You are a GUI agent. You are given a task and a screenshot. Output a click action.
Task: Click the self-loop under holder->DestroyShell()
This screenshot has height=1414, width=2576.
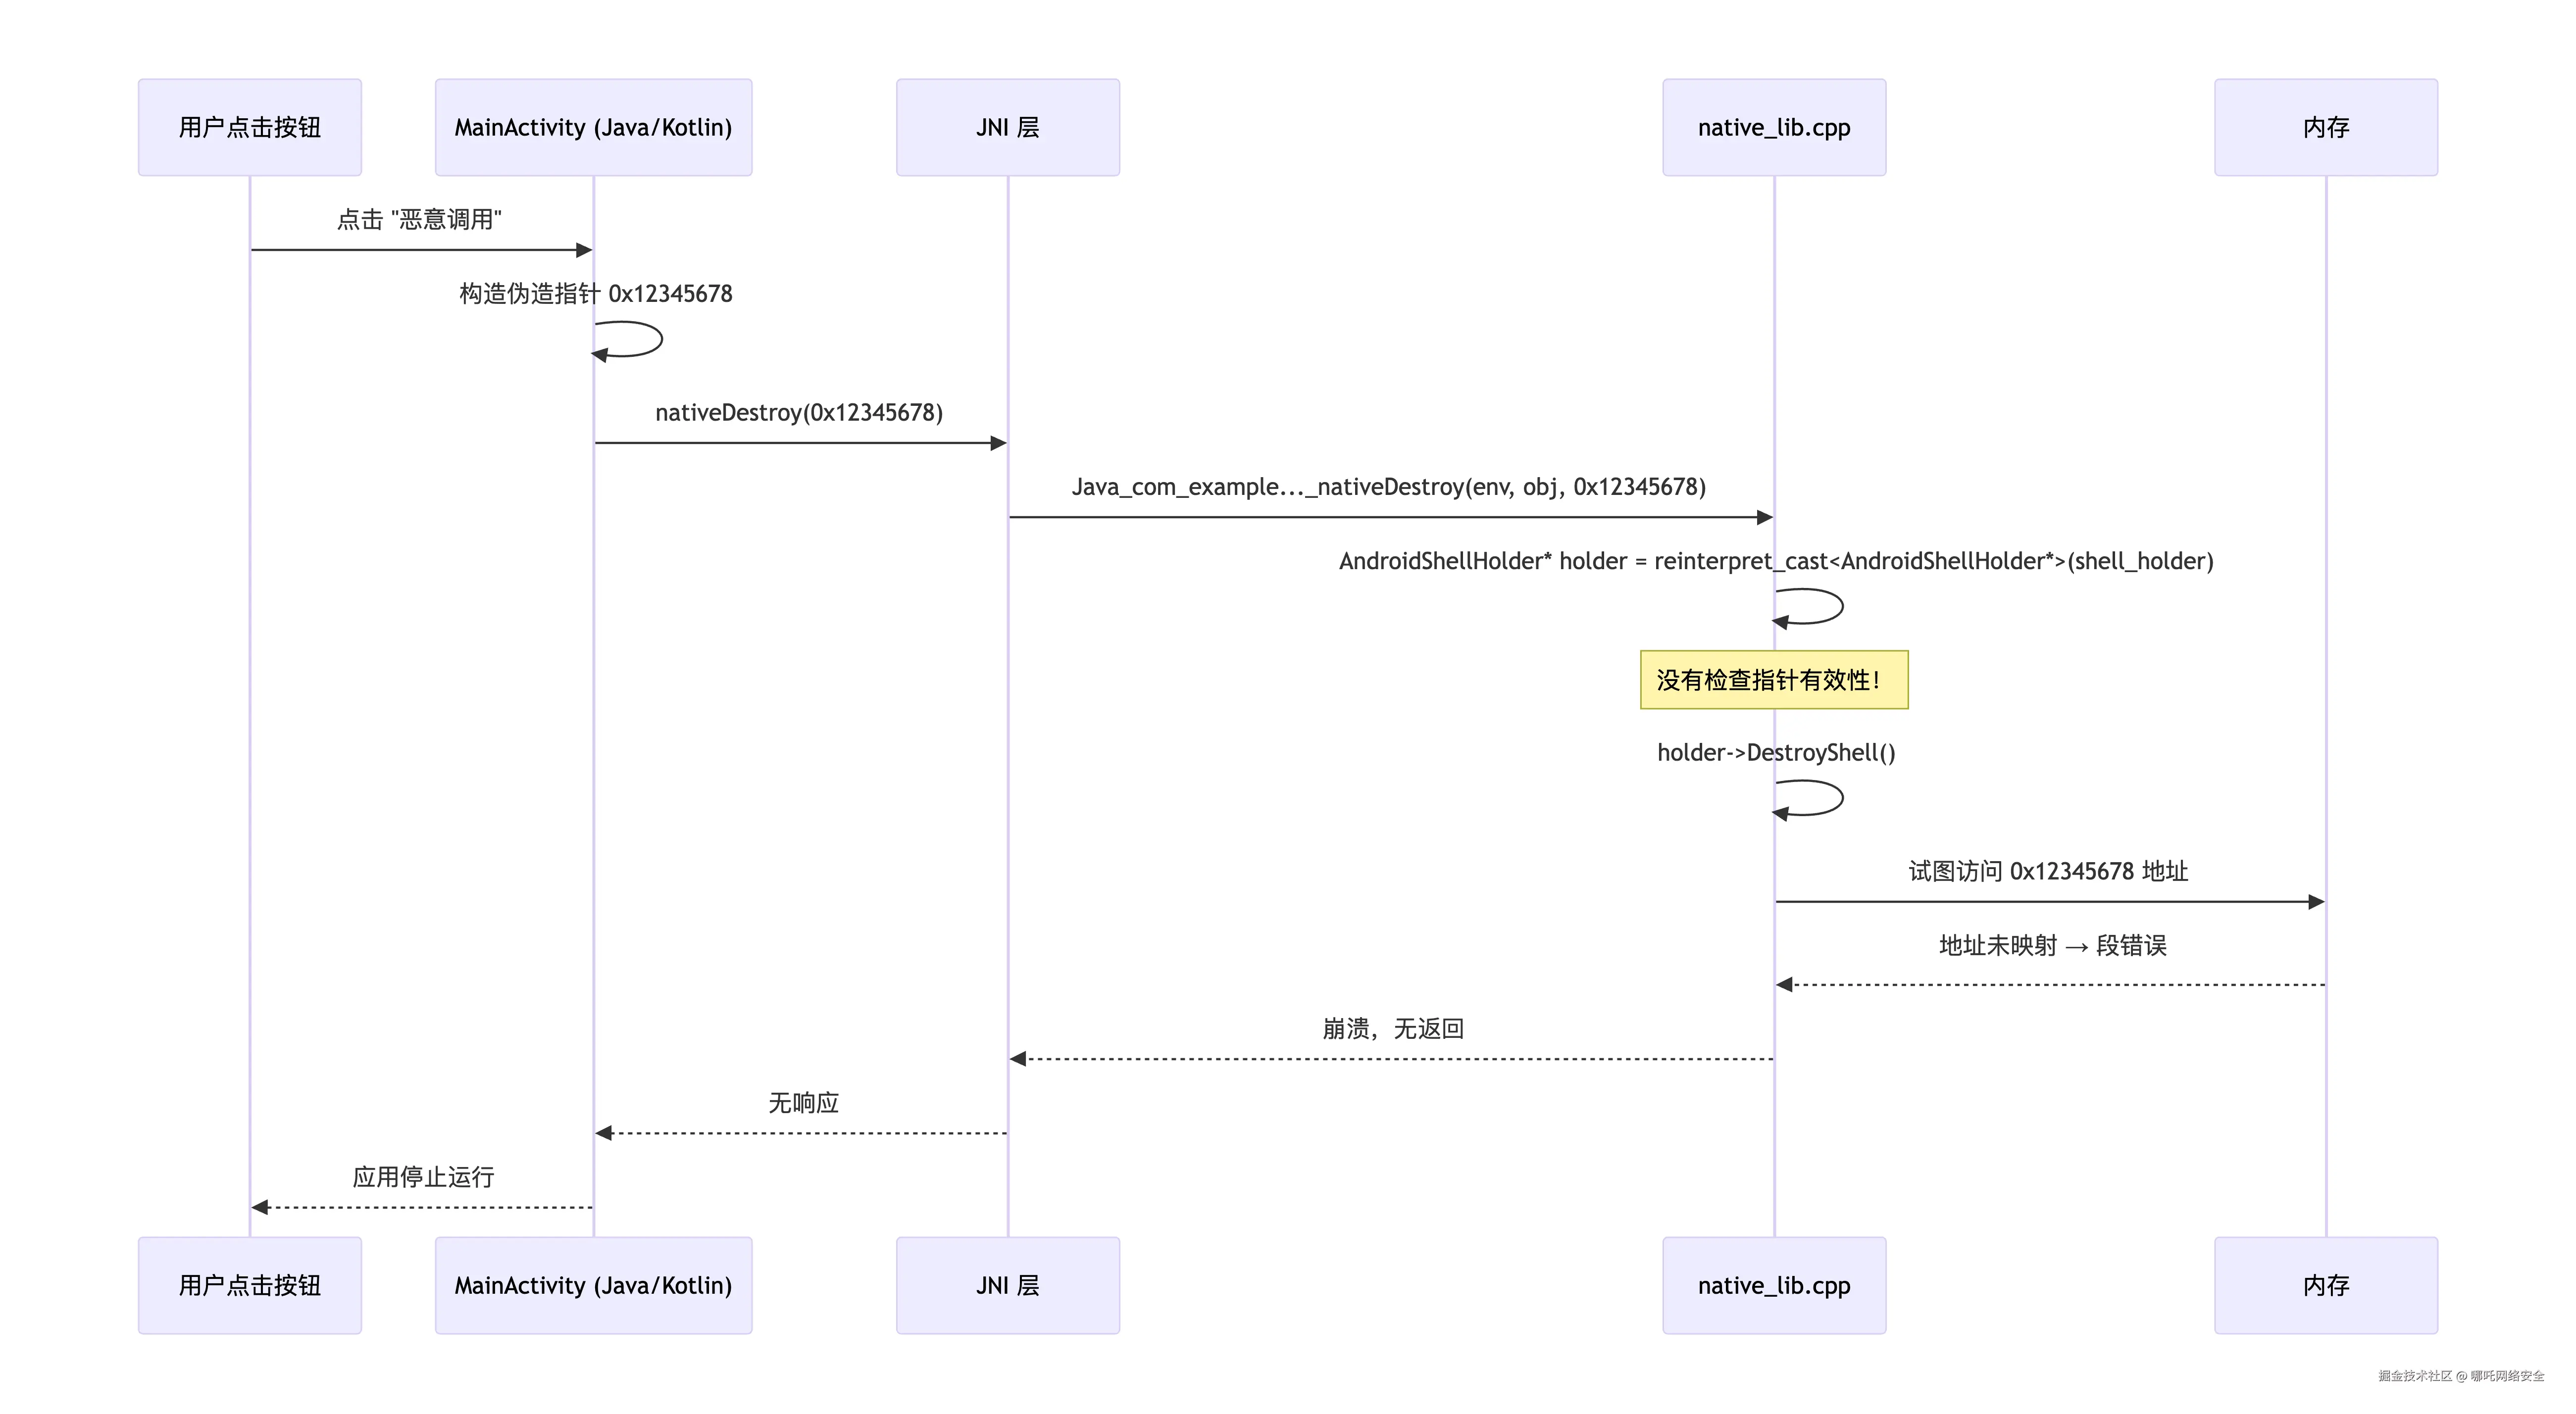1807,799
